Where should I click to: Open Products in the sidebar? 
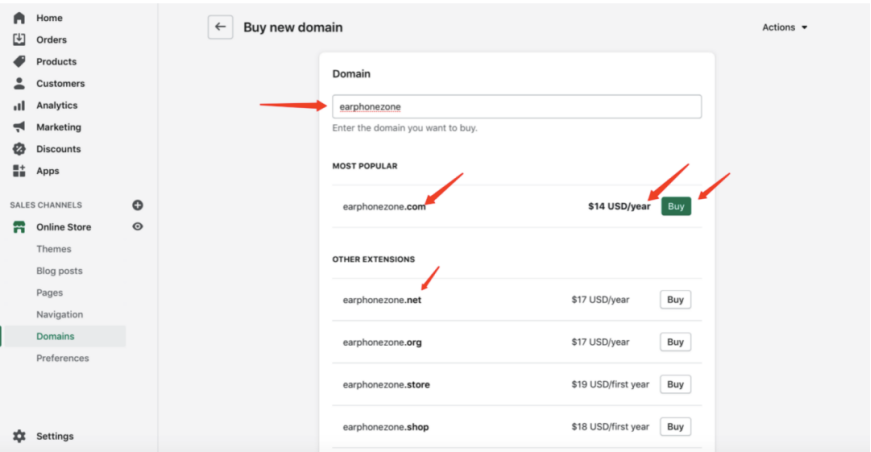click(56, 62)
